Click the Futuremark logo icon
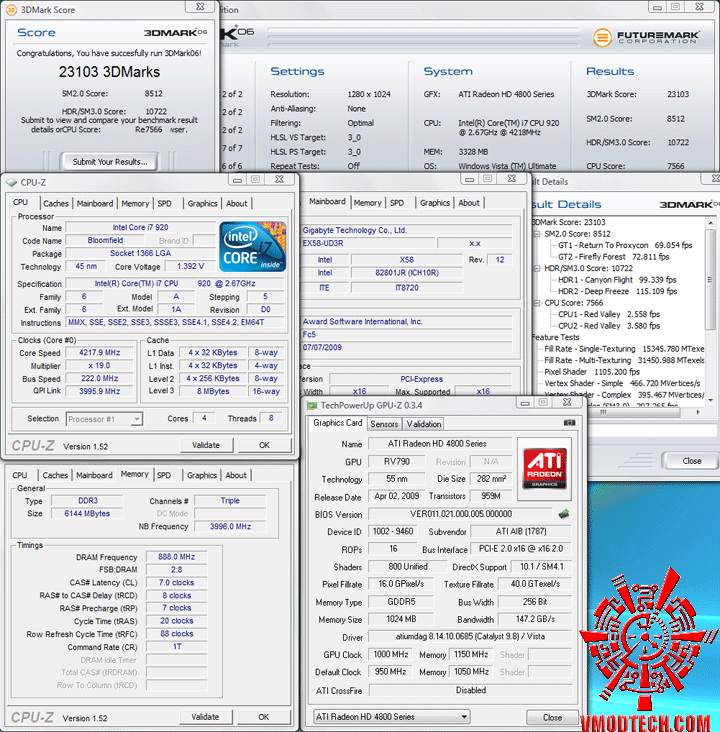720x732 pixels. (602, 37)
